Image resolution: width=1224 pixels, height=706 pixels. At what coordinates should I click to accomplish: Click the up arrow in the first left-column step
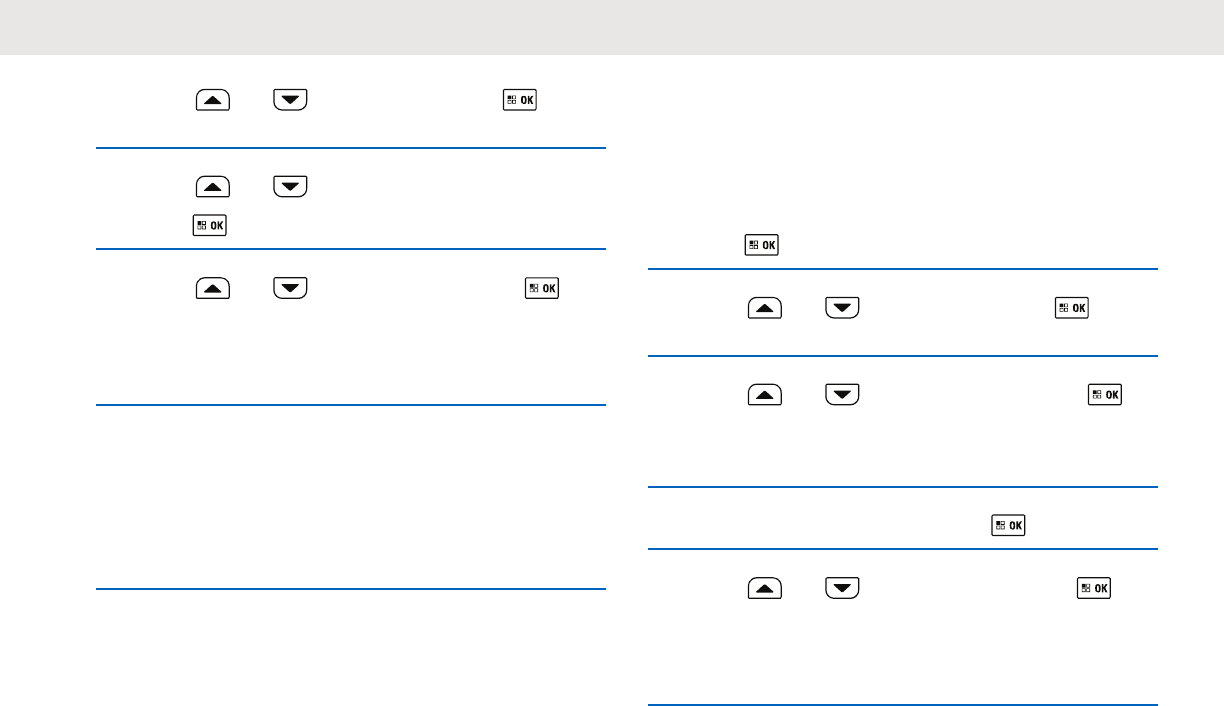(x=213, y=100)
